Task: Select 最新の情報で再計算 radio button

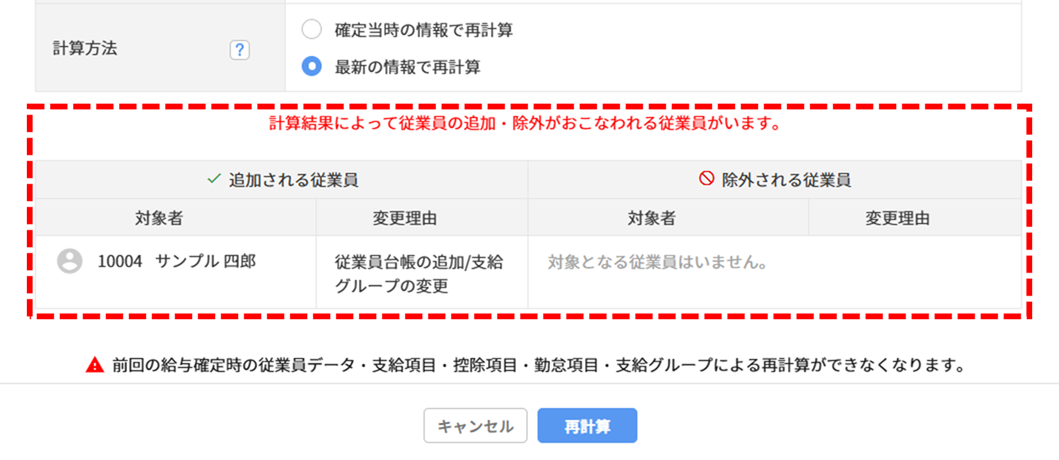Action: [x=311, y=67]
